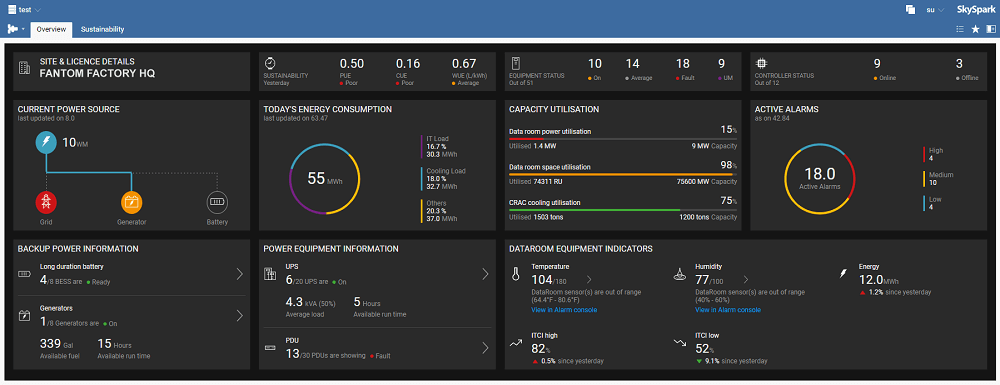Click the Battery power source icon
The height and width of the screenshot is (385, 1000).
click(217, 203)
